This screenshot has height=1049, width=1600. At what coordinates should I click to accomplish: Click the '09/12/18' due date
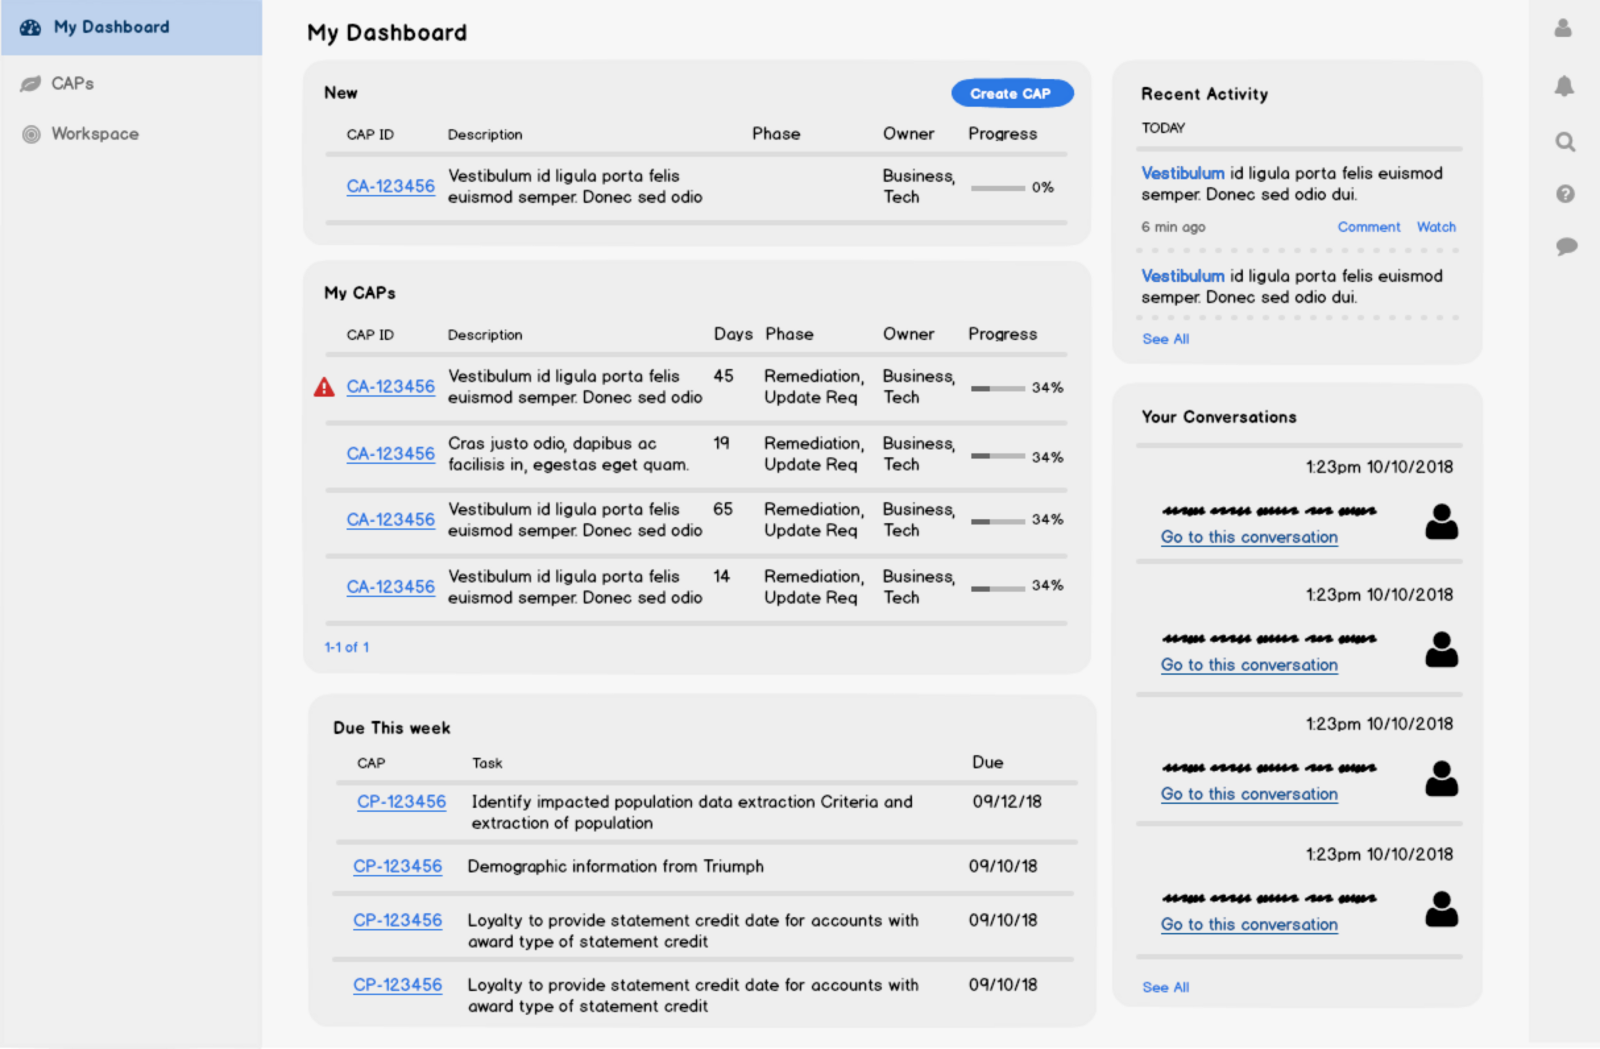tap(1007, 801)
